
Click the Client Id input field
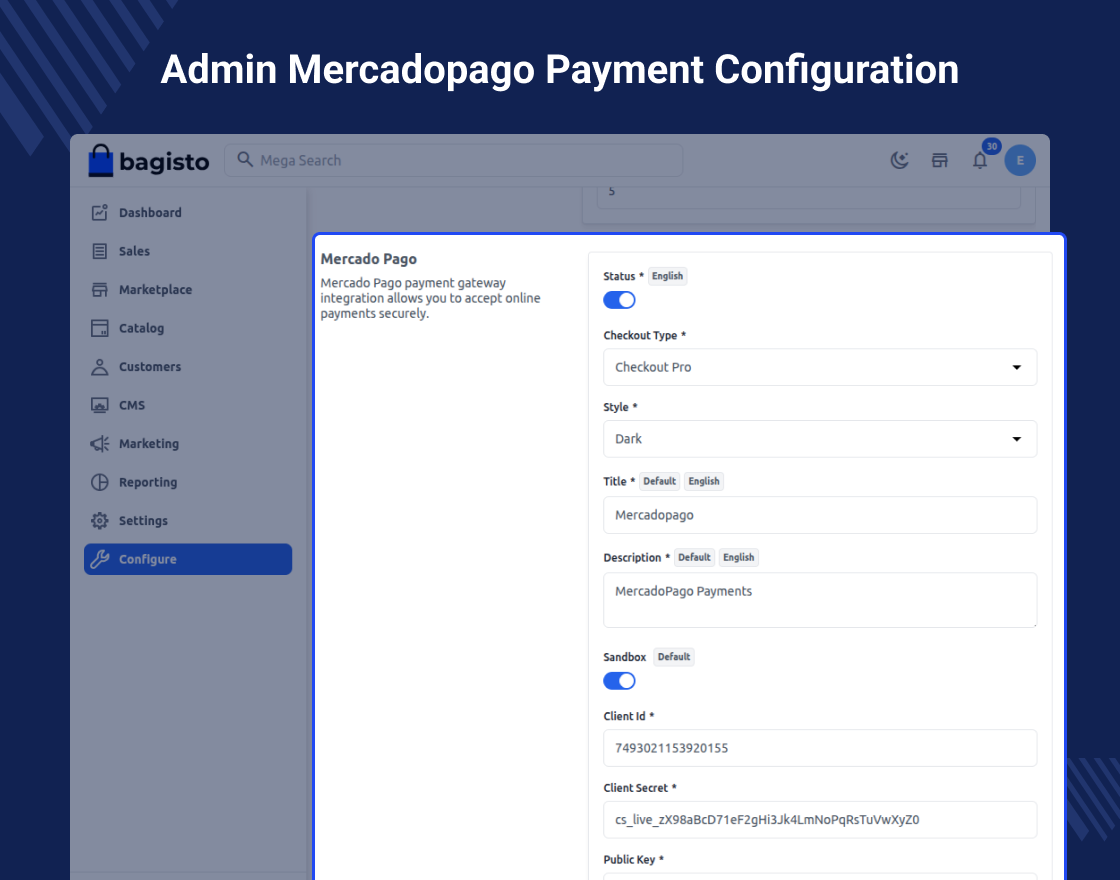(820, 748)
